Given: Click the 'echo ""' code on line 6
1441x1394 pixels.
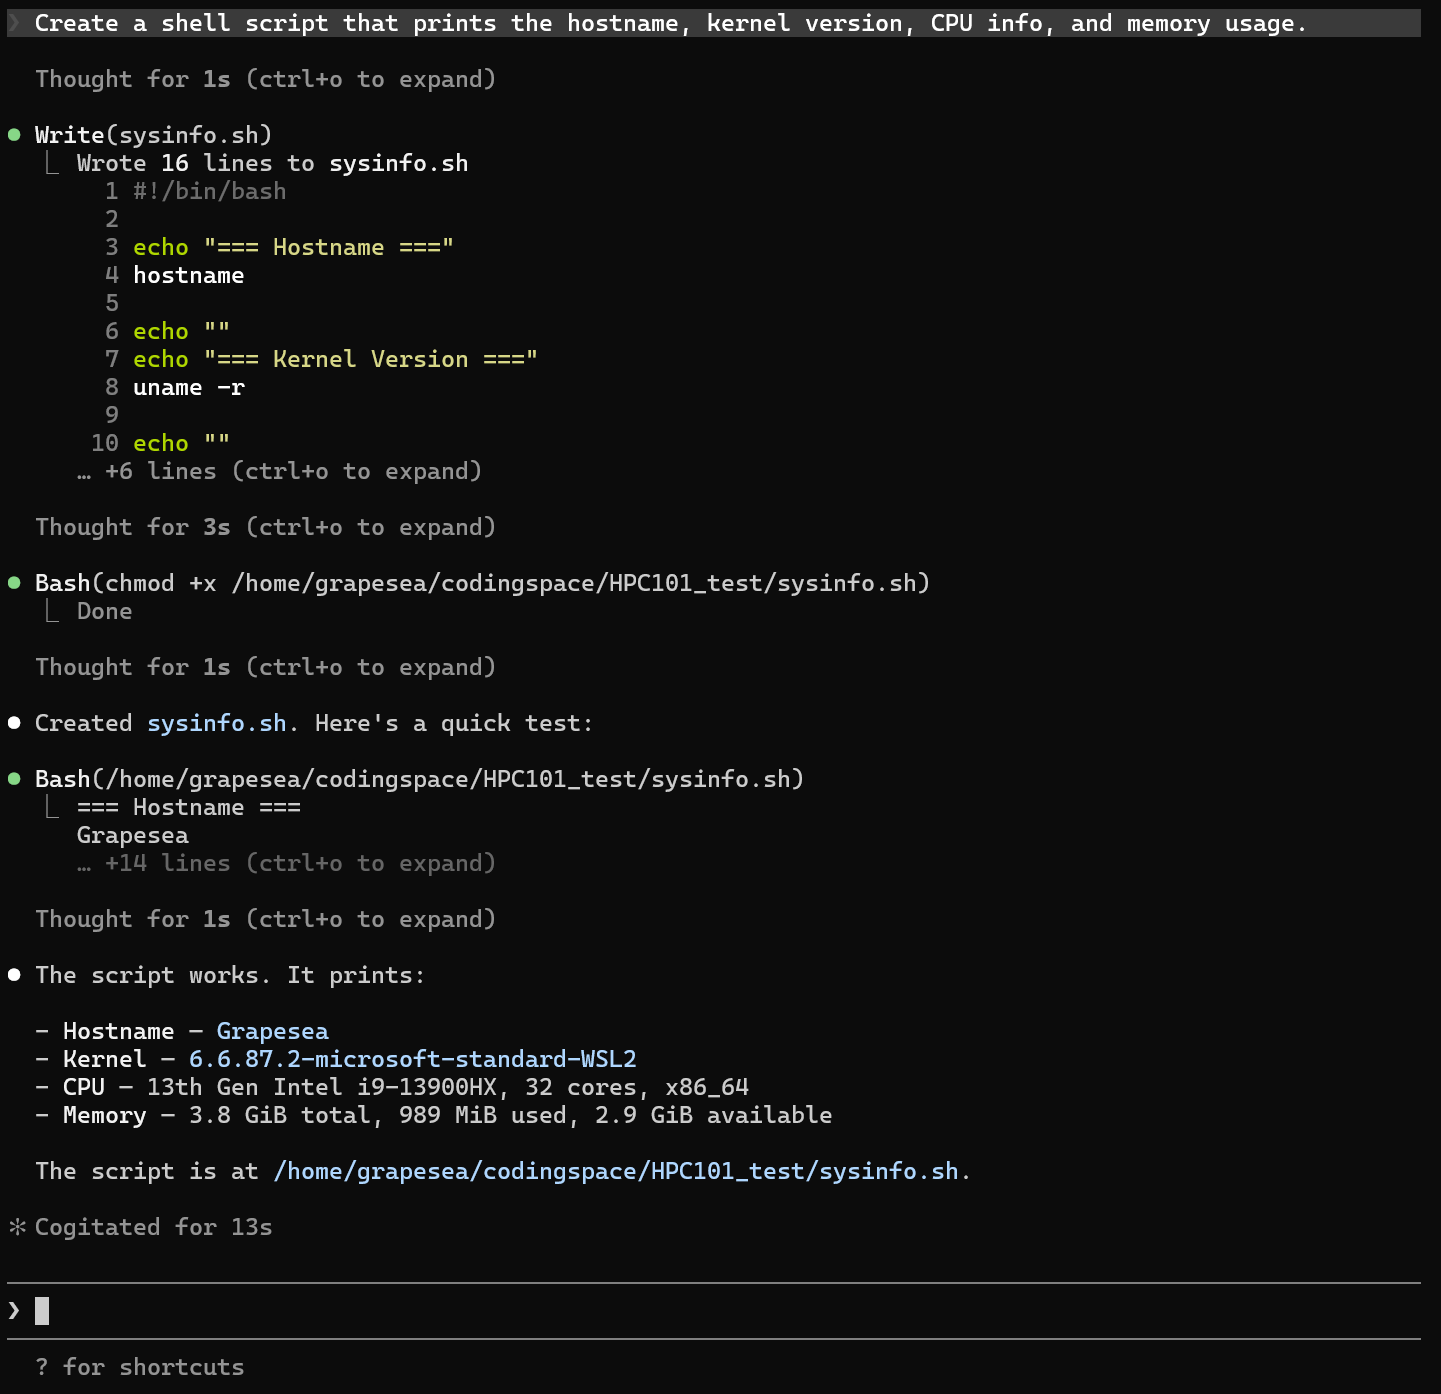Looking at the screenshot, I should click(182, 331).
